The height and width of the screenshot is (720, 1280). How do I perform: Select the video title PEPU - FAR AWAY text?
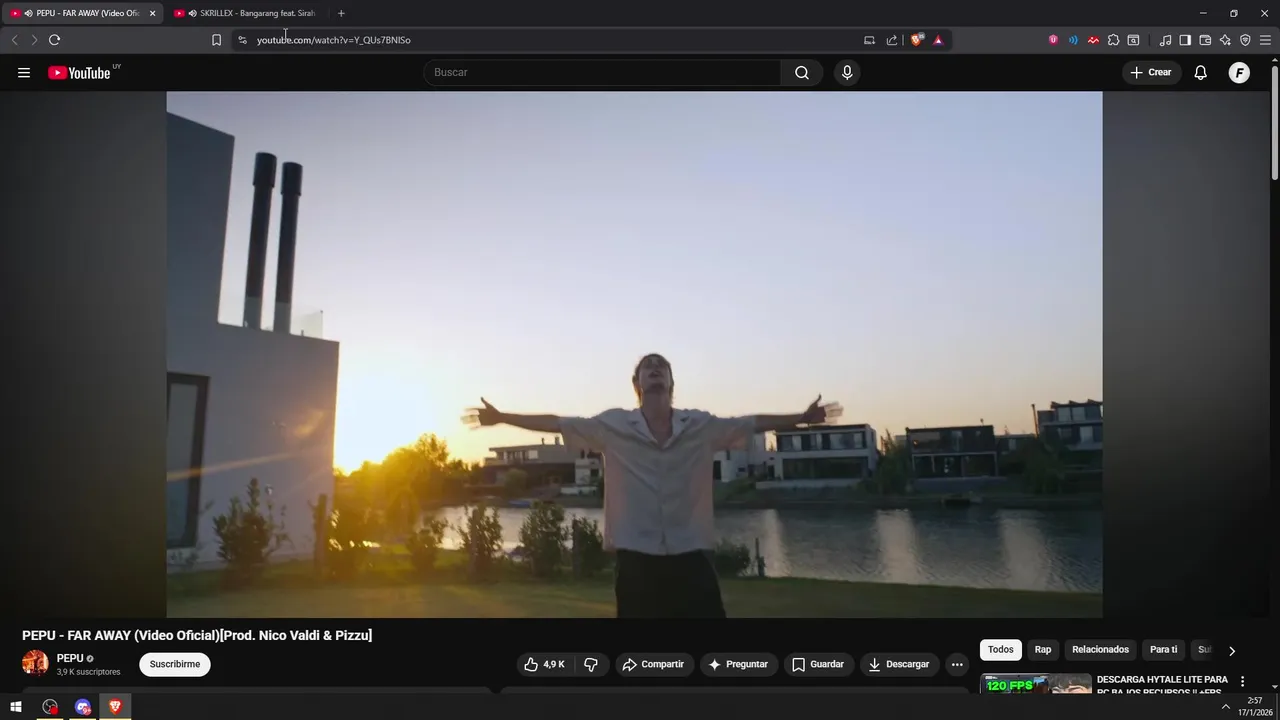pyautogui.click(x=197, y=635)
